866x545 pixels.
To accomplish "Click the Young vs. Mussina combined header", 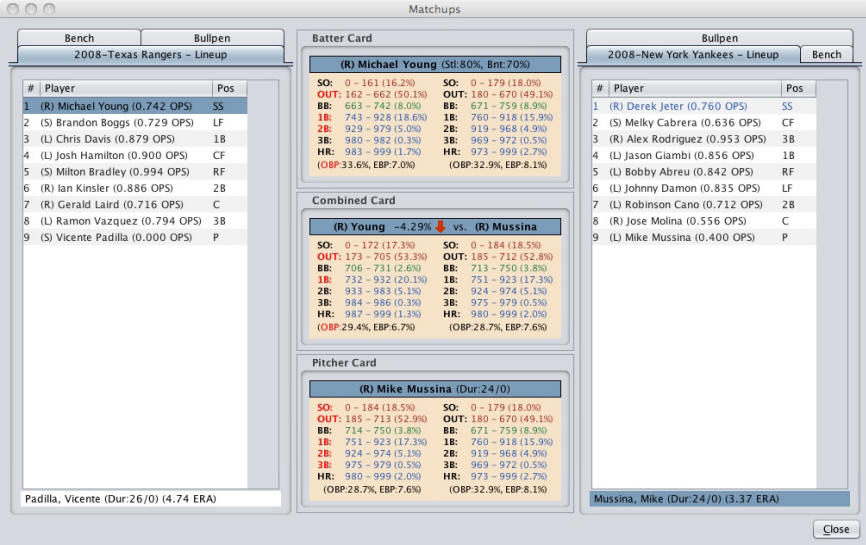I will [435, 226].
